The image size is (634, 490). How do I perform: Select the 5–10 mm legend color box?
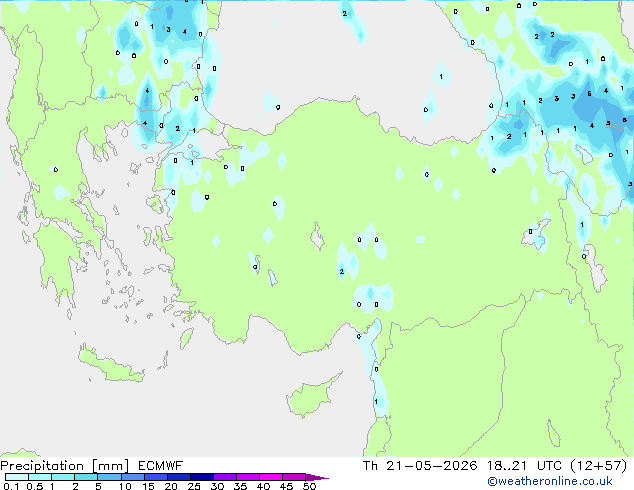(x=109, y=477)
